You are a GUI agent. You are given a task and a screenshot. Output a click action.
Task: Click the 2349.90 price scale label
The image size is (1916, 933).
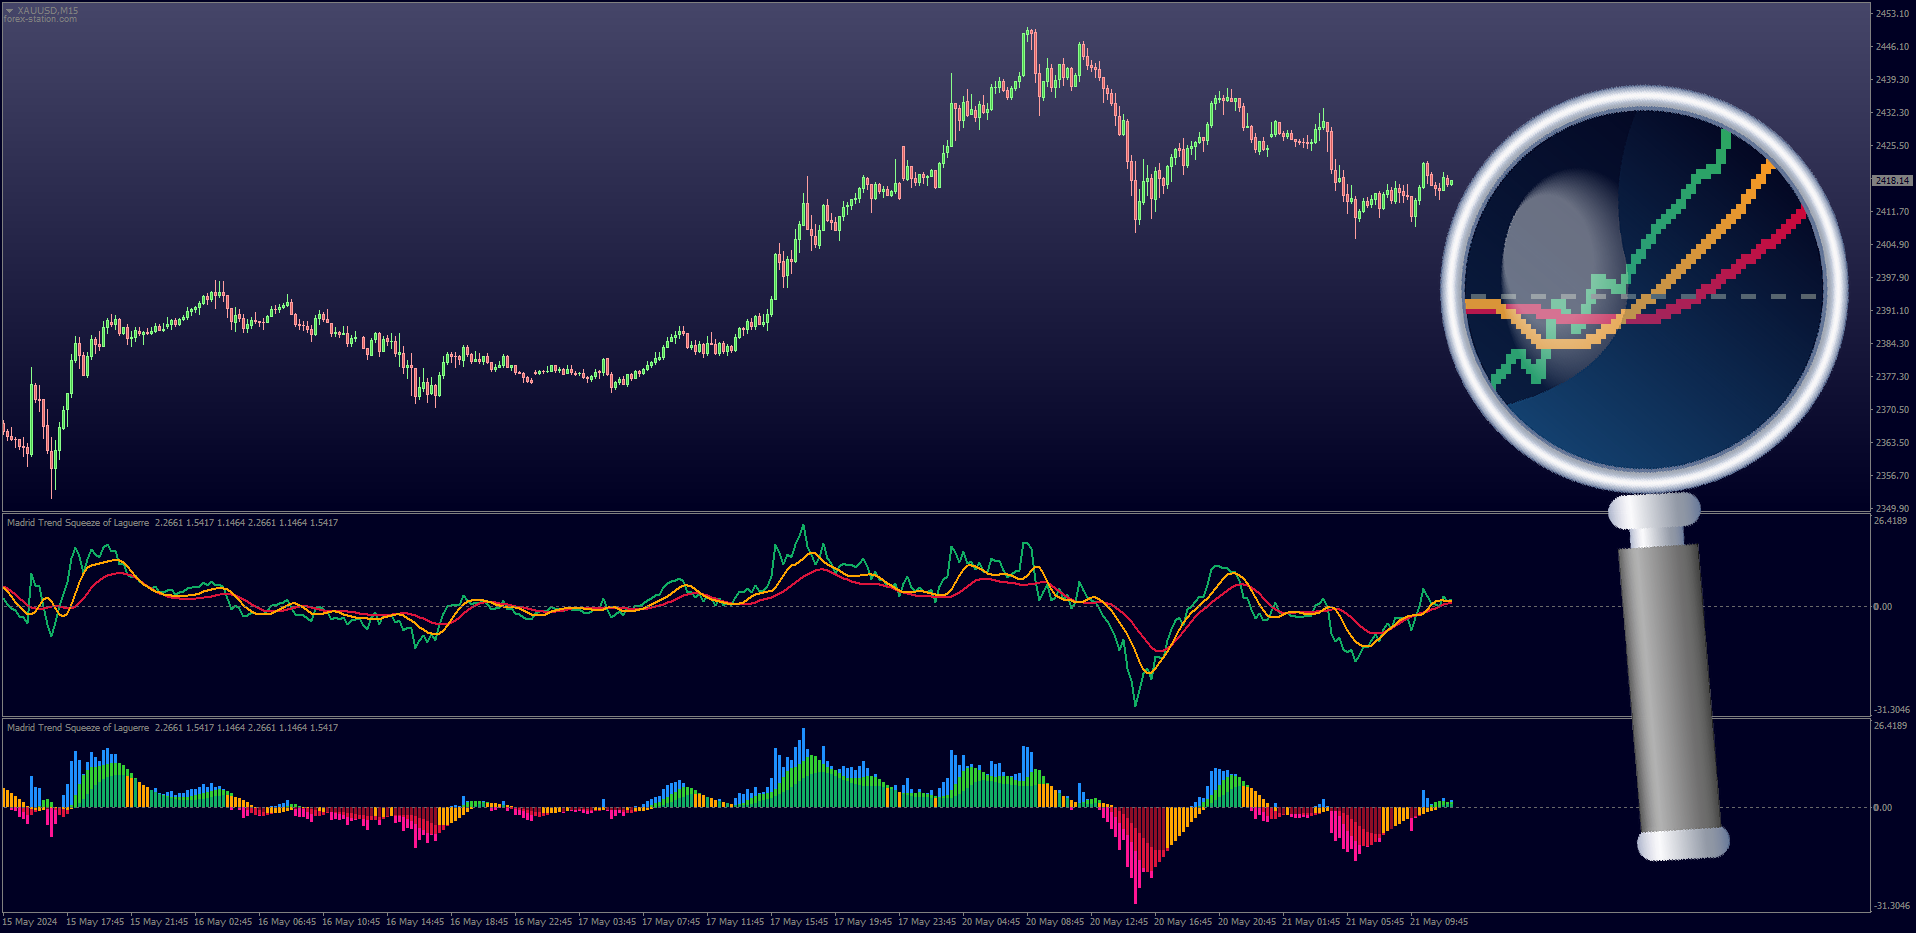[x=1892, y=508]
